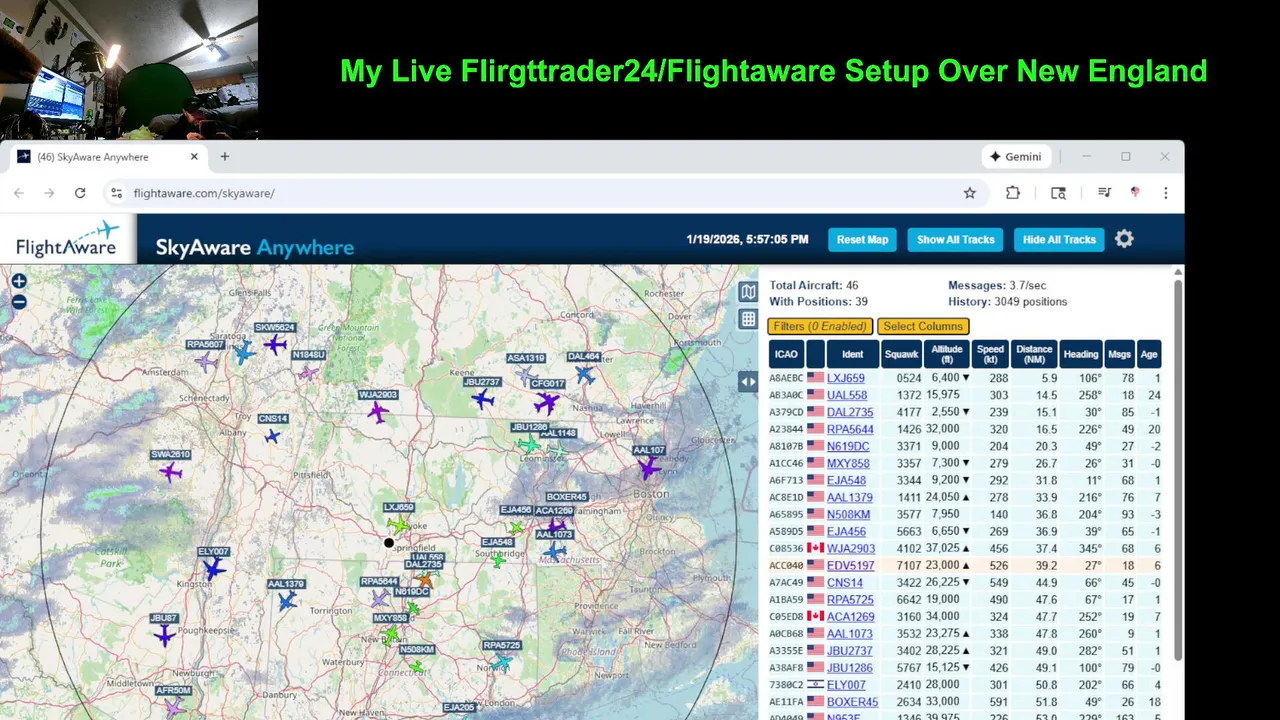
Task: Bookmark this page with star icon
Action: 969,193
